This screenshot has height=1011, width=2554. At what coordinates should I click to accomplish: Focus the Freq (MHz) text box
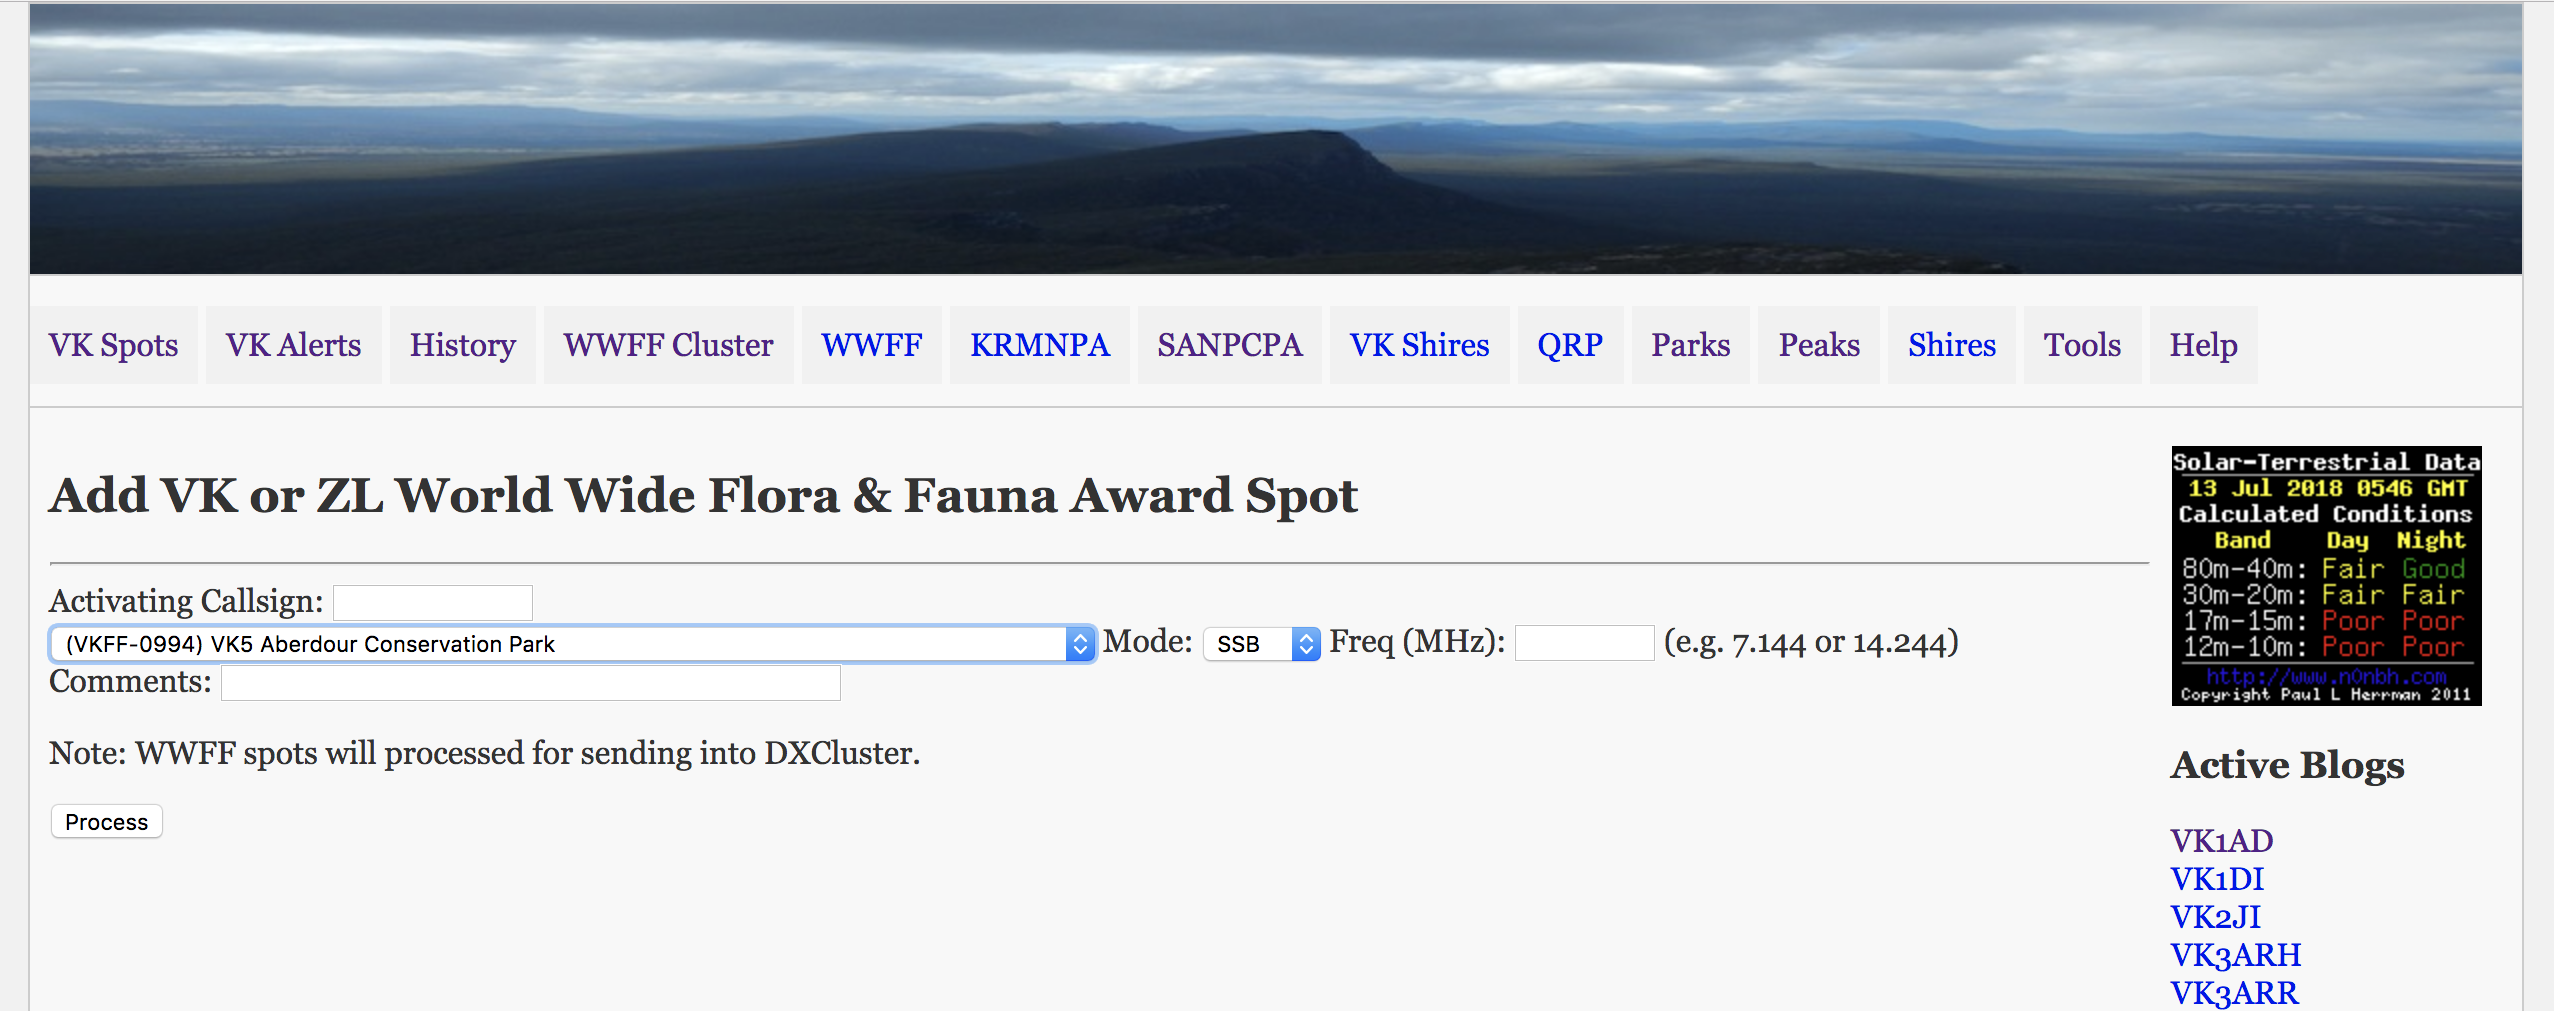click(1584, 643)
